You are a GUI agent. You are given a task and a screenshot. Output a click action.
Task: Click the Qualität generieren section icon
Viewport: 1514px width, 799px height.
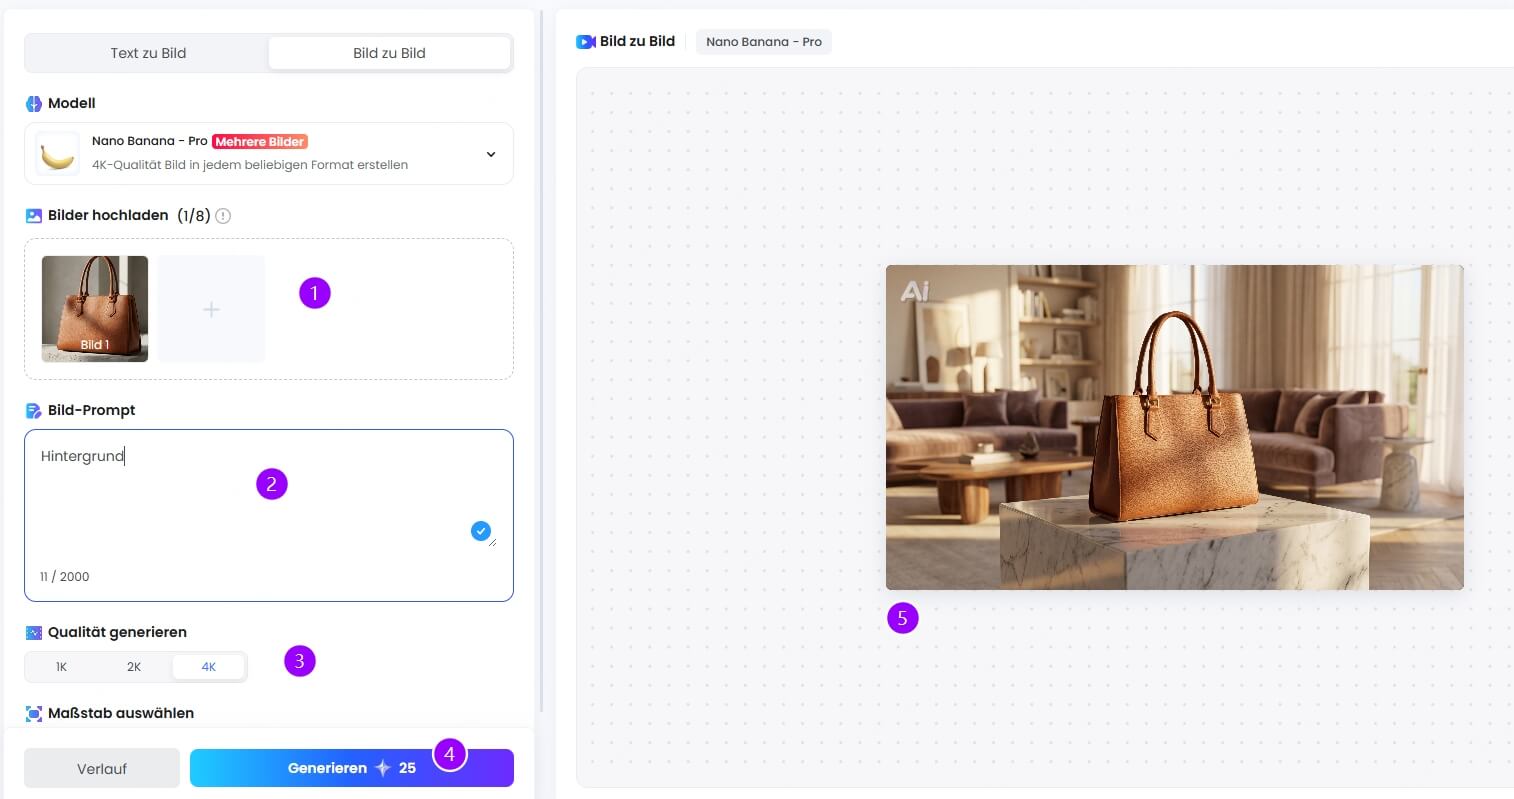[x=34, y=633]
